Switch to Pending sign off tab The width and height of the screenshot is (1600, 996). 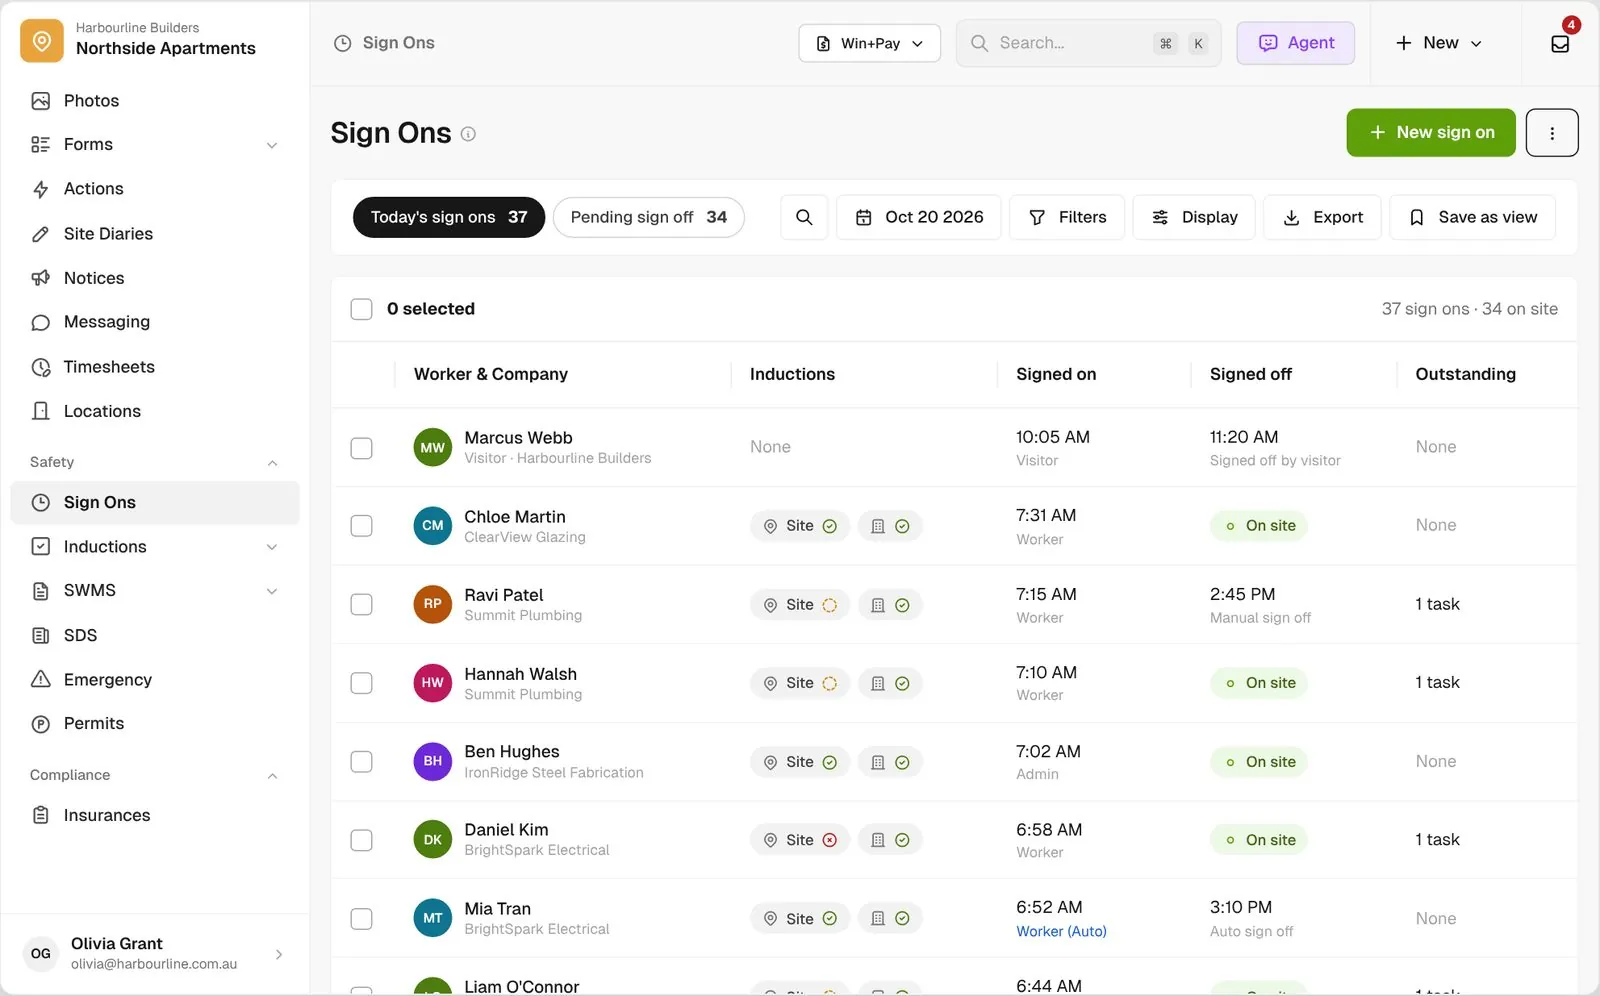(648, 217)
